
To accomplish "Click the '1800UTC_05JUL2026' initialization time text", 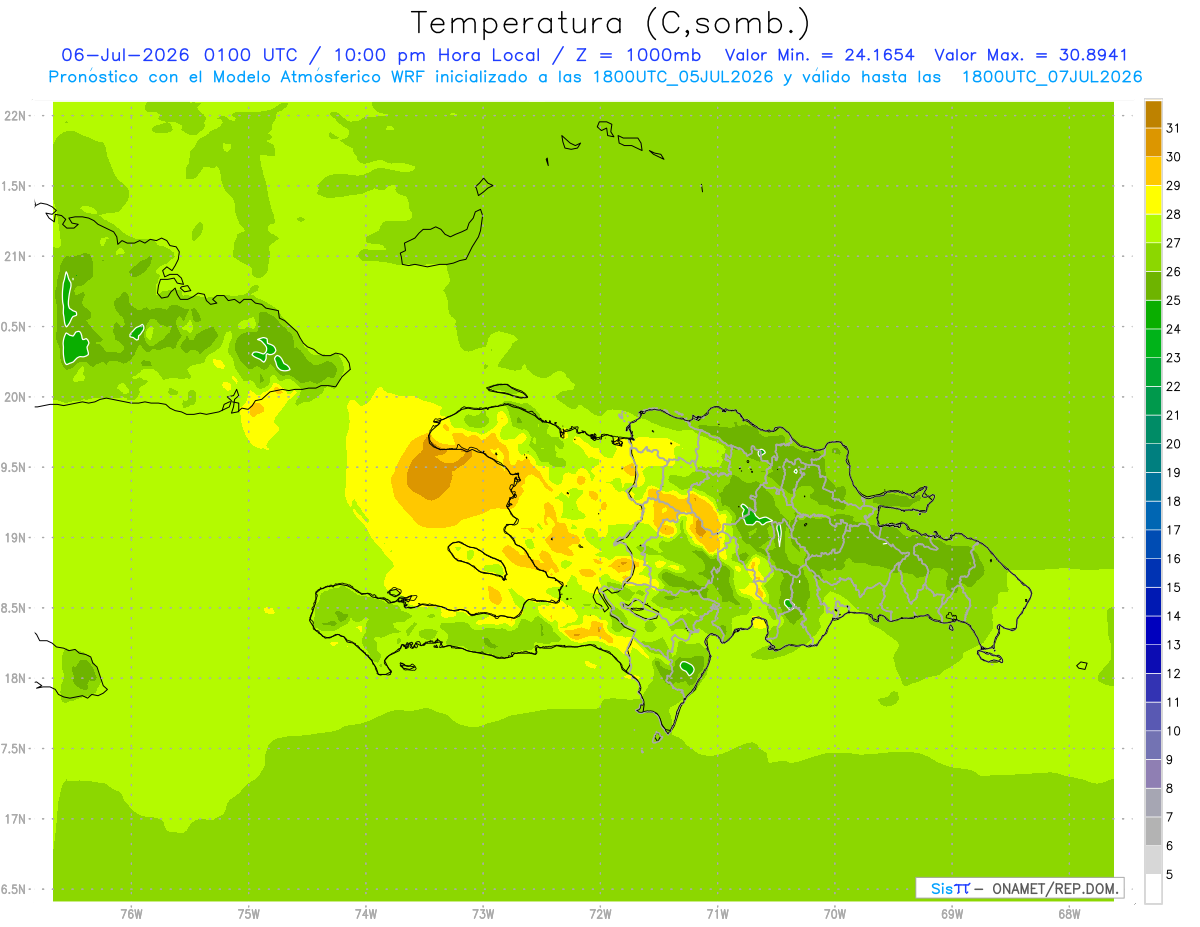I will 683,77.
